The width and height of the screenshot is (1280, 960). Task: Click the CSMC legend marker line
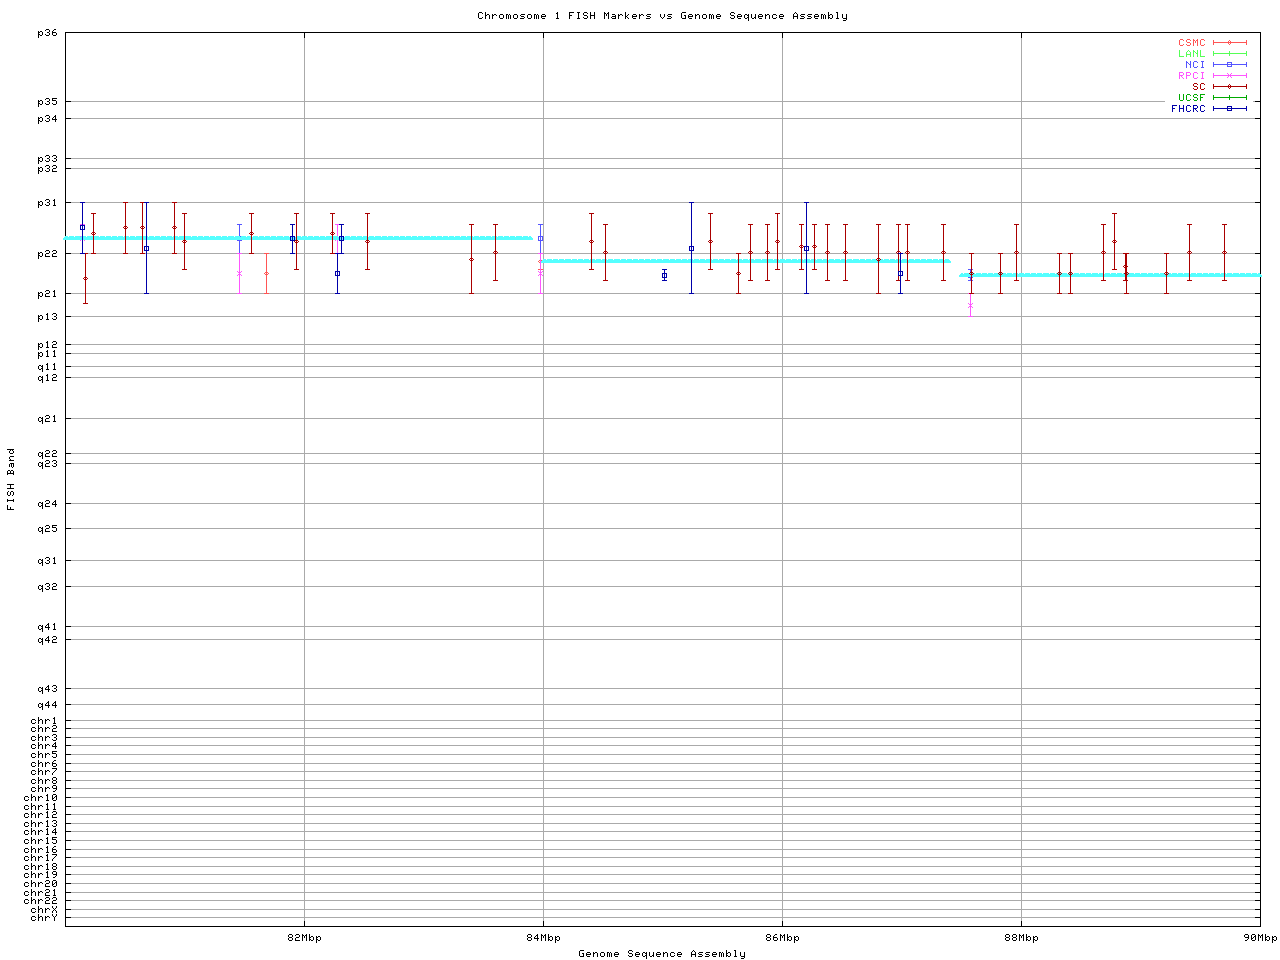[x=1229, y=43]
